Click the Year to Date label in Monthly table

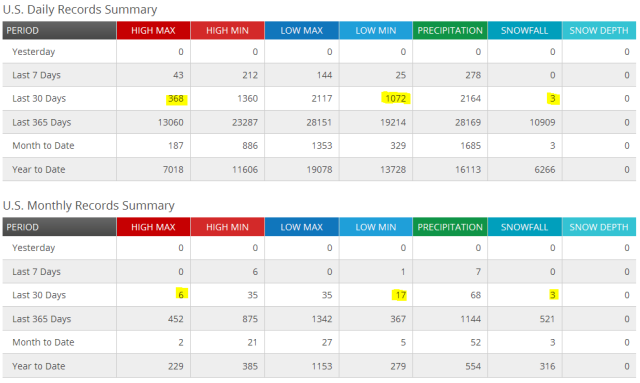tap(39, 366)
